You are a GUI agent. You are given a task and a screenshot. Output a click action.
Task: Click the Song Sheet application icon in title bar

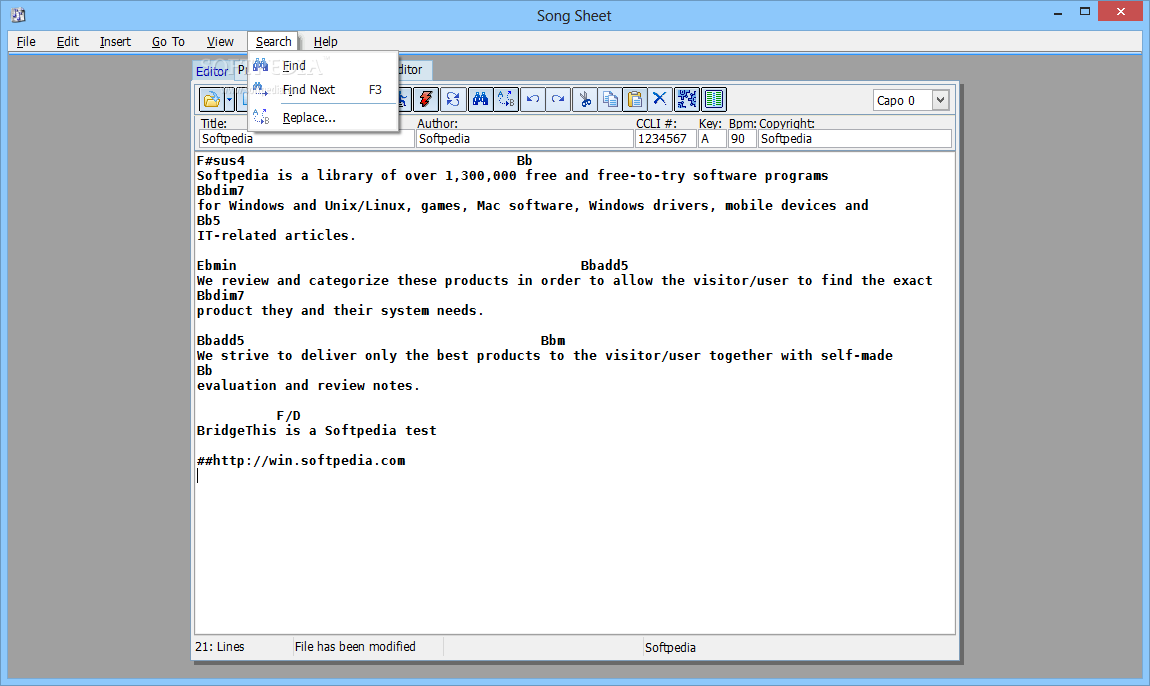pyautogui.click(x=18, y=15)
